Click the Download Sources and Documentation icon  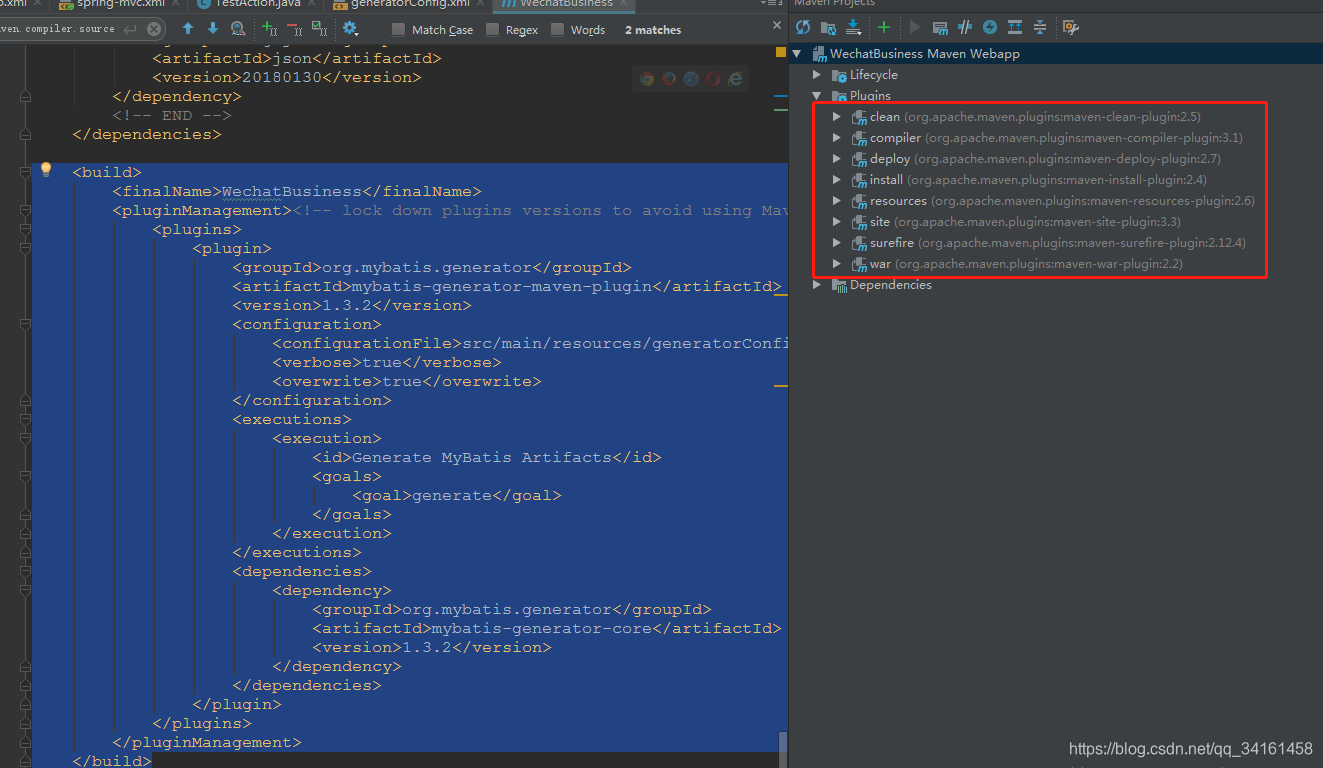point(853,27)
